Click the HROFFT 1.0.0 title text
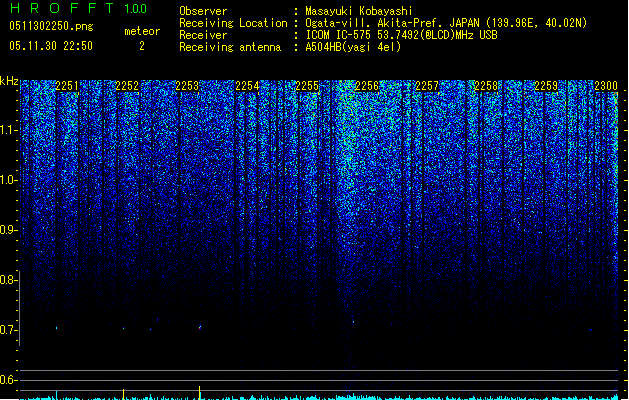The height and width of the screenshot is (400, 629). point(78,8)
